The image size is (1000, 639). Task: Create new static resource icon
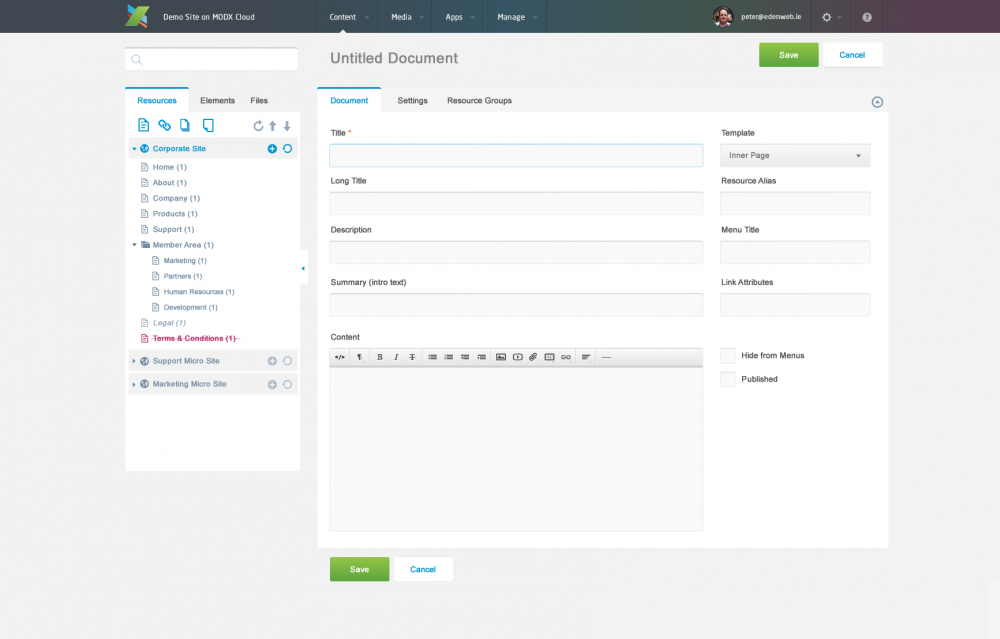click(208, 125)
